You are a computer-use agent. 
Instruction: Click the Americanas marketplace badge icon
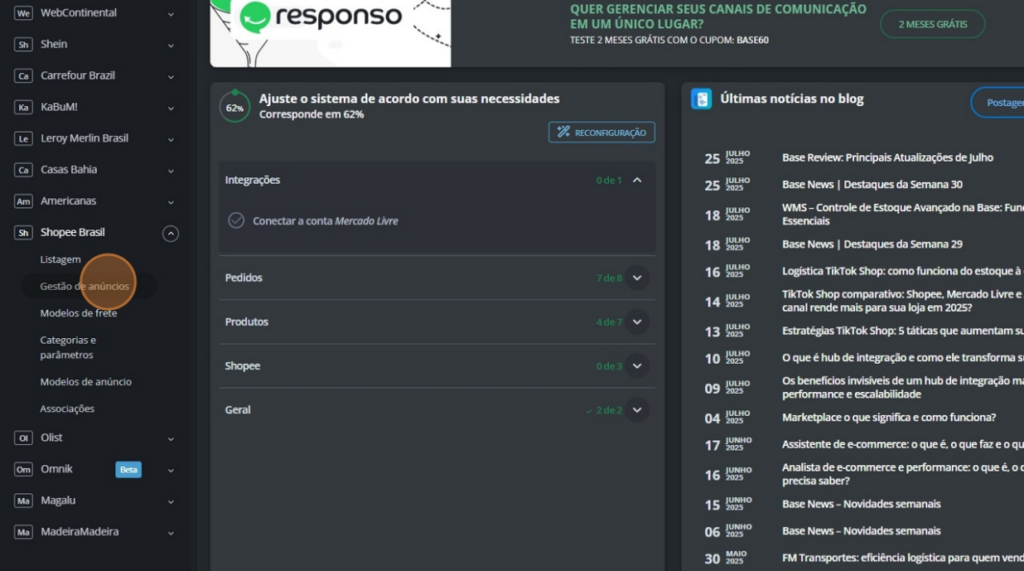coord(23,201)
